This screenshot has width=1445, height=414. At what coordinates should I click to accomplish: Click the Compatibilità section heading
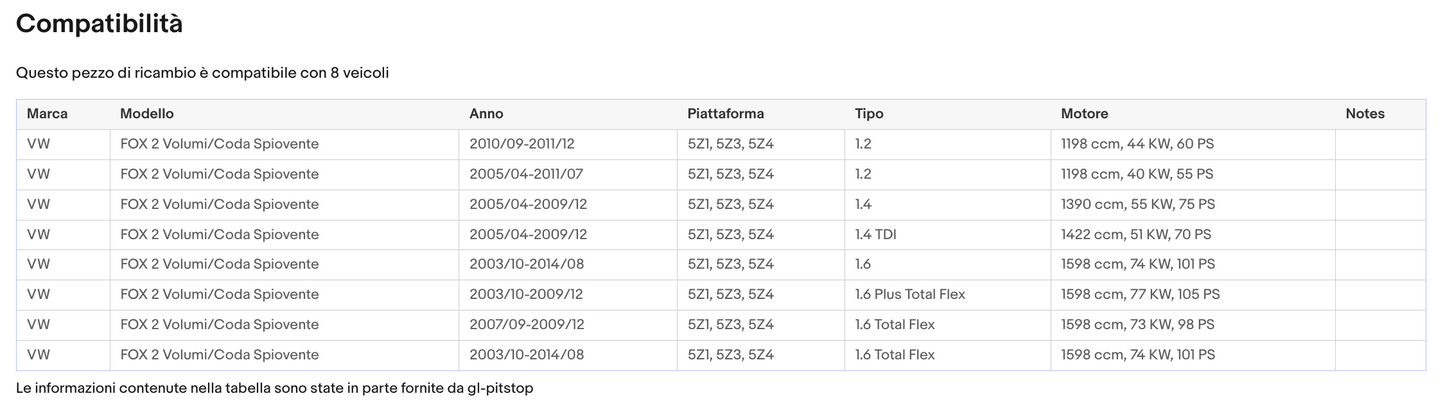pyautogui.click(x=99, y=24)
